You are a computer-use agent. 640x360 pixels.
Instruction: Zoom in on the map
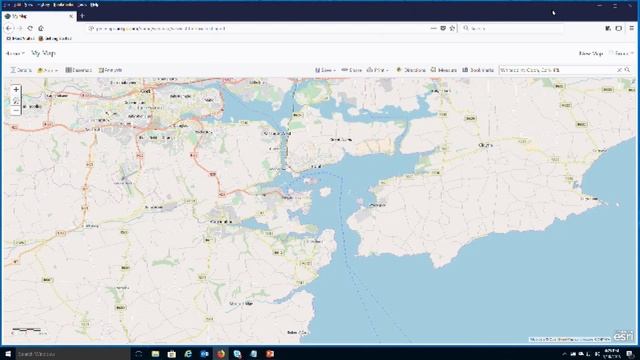pos(16,89)
